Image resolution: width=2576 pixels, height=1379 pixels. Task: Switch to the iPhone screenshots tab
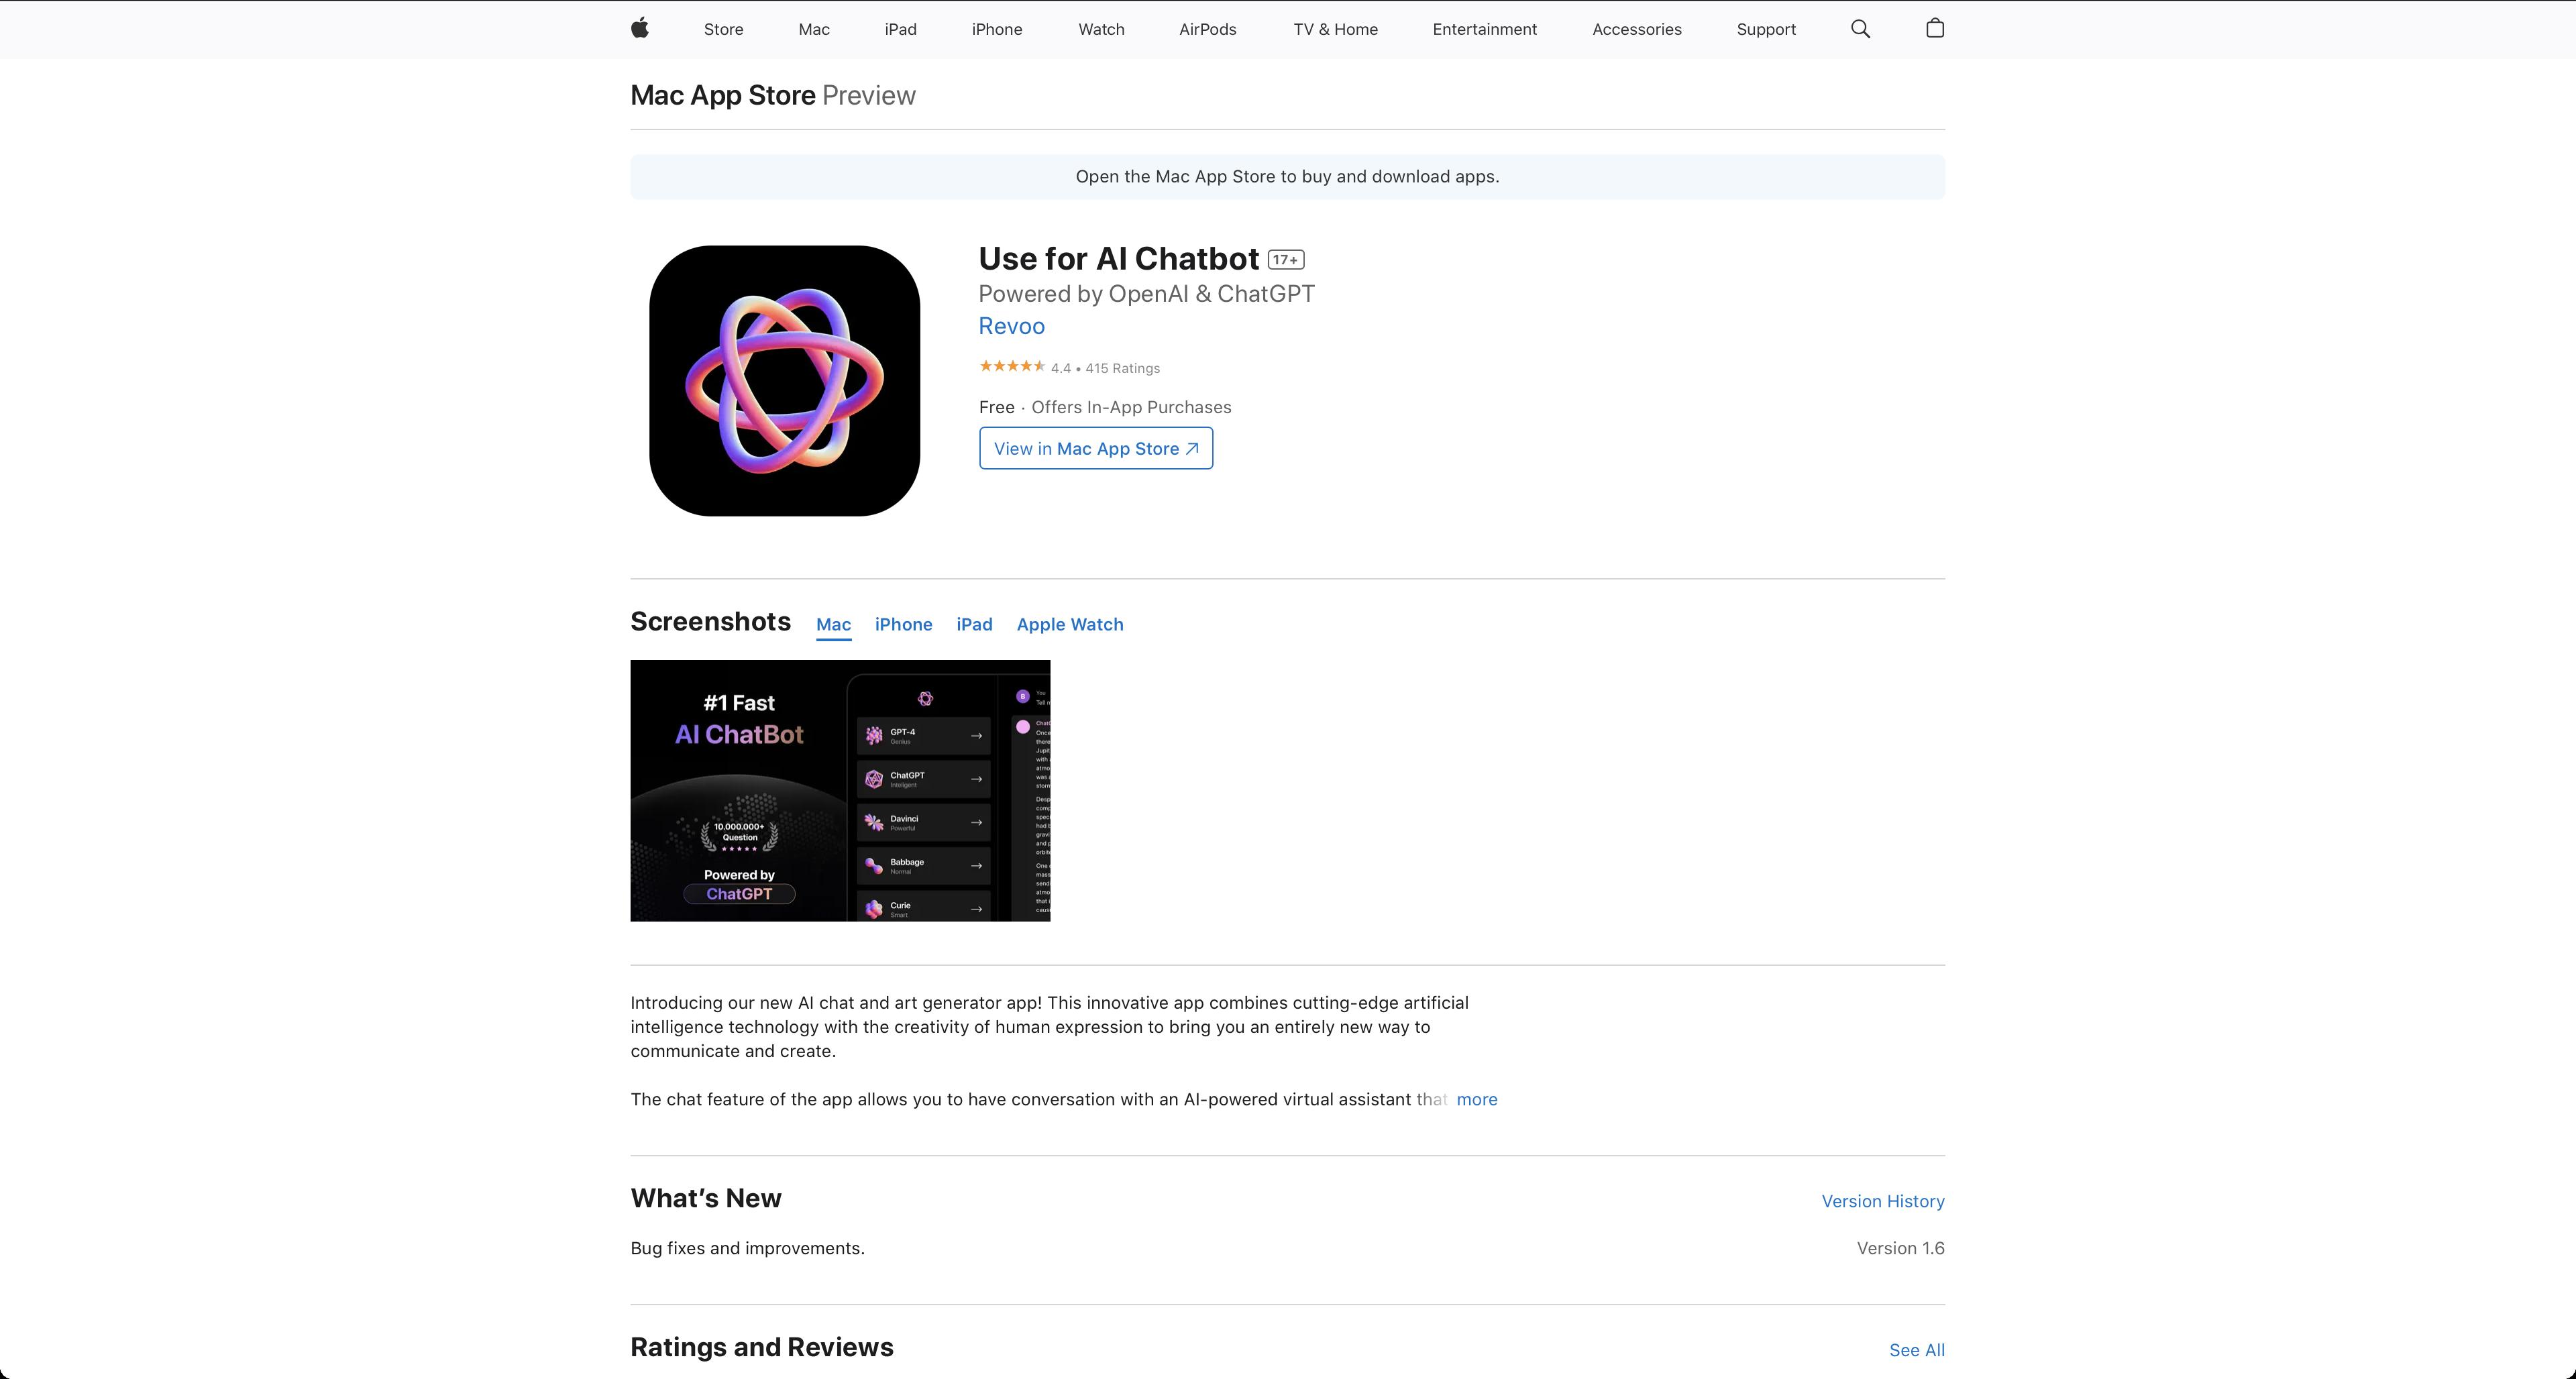click(x=903, y=624)
